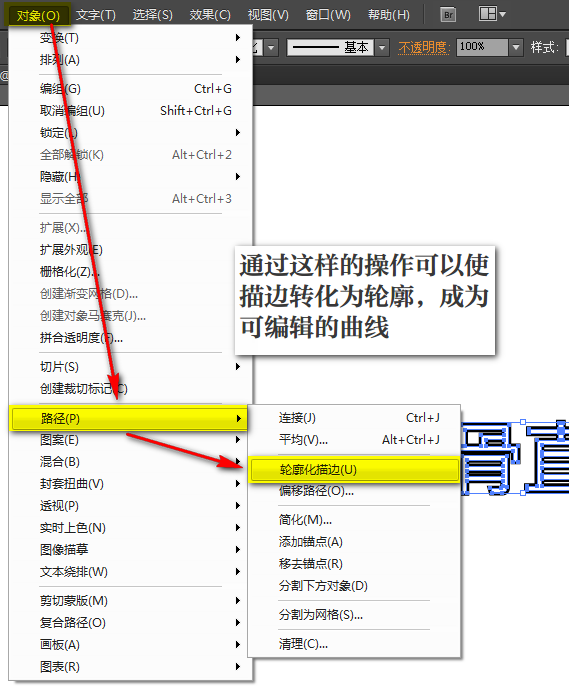Screen dimensions: 569x692
Task: Choose 创建裁切标记(C) menu item
Action: click(x=131, y=389)
